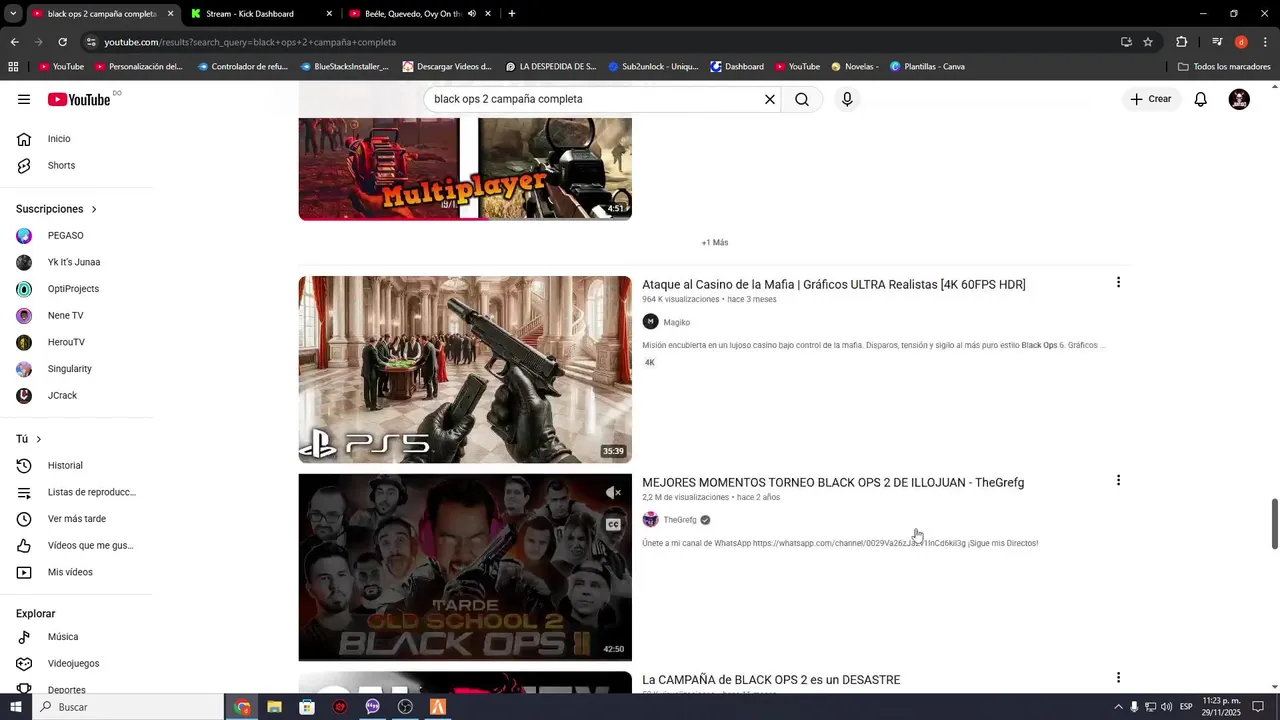Open the account avatar menu

tap(1239, 99)
